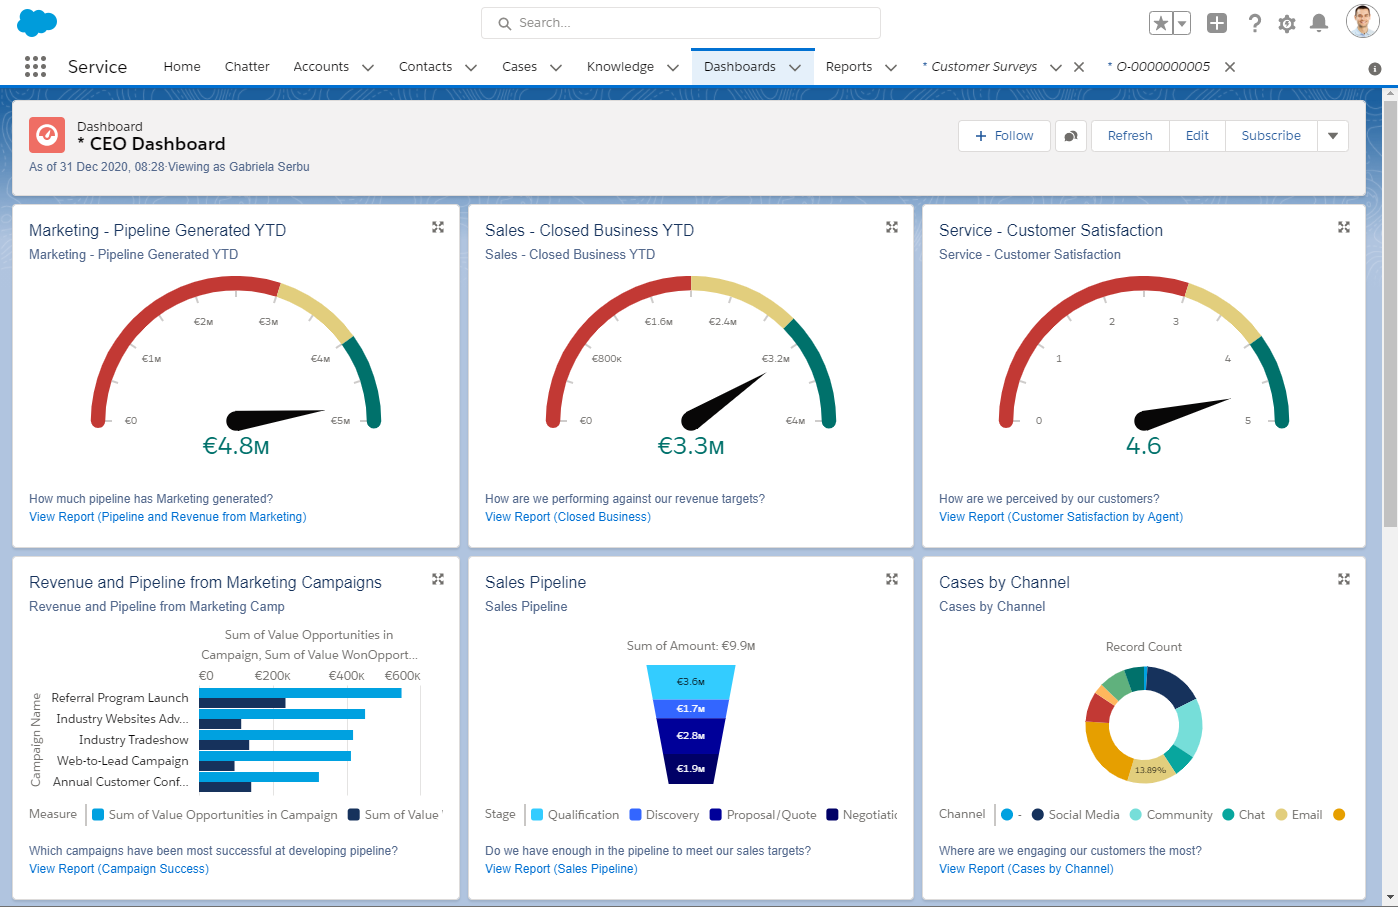Switch to the Customer Surveys tab
Screen dimensions: 1398x907
pos(980,66)
